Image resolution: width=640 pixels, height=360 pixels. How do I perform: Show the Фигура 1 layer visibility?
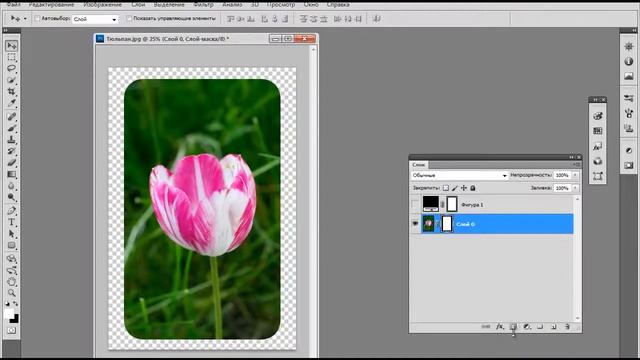click(415, 204)
